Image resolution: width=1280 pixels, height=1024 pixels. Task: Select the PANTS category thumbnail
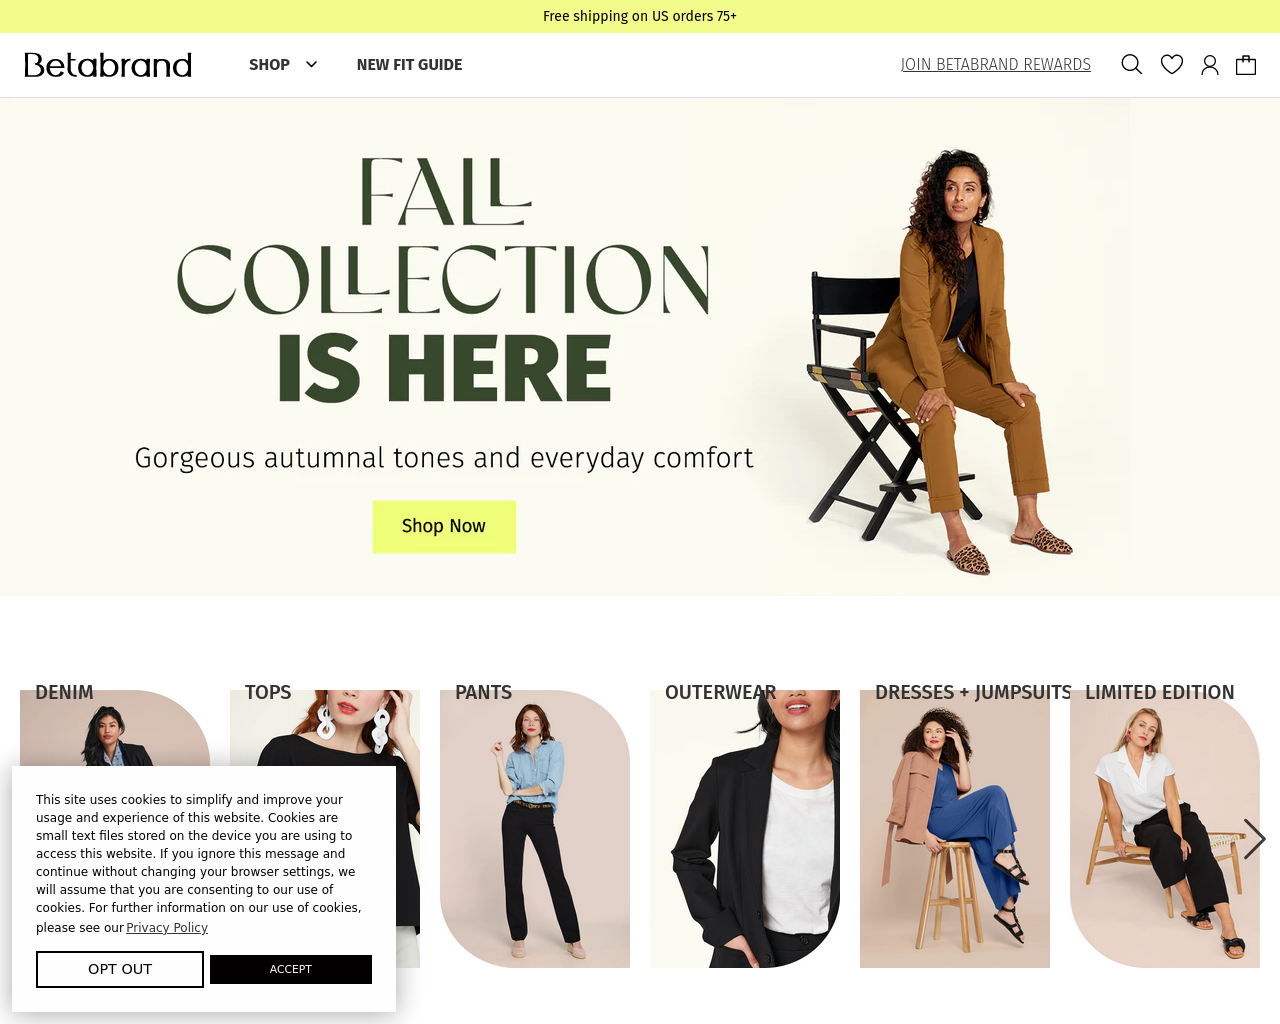(x=535, y=829)
